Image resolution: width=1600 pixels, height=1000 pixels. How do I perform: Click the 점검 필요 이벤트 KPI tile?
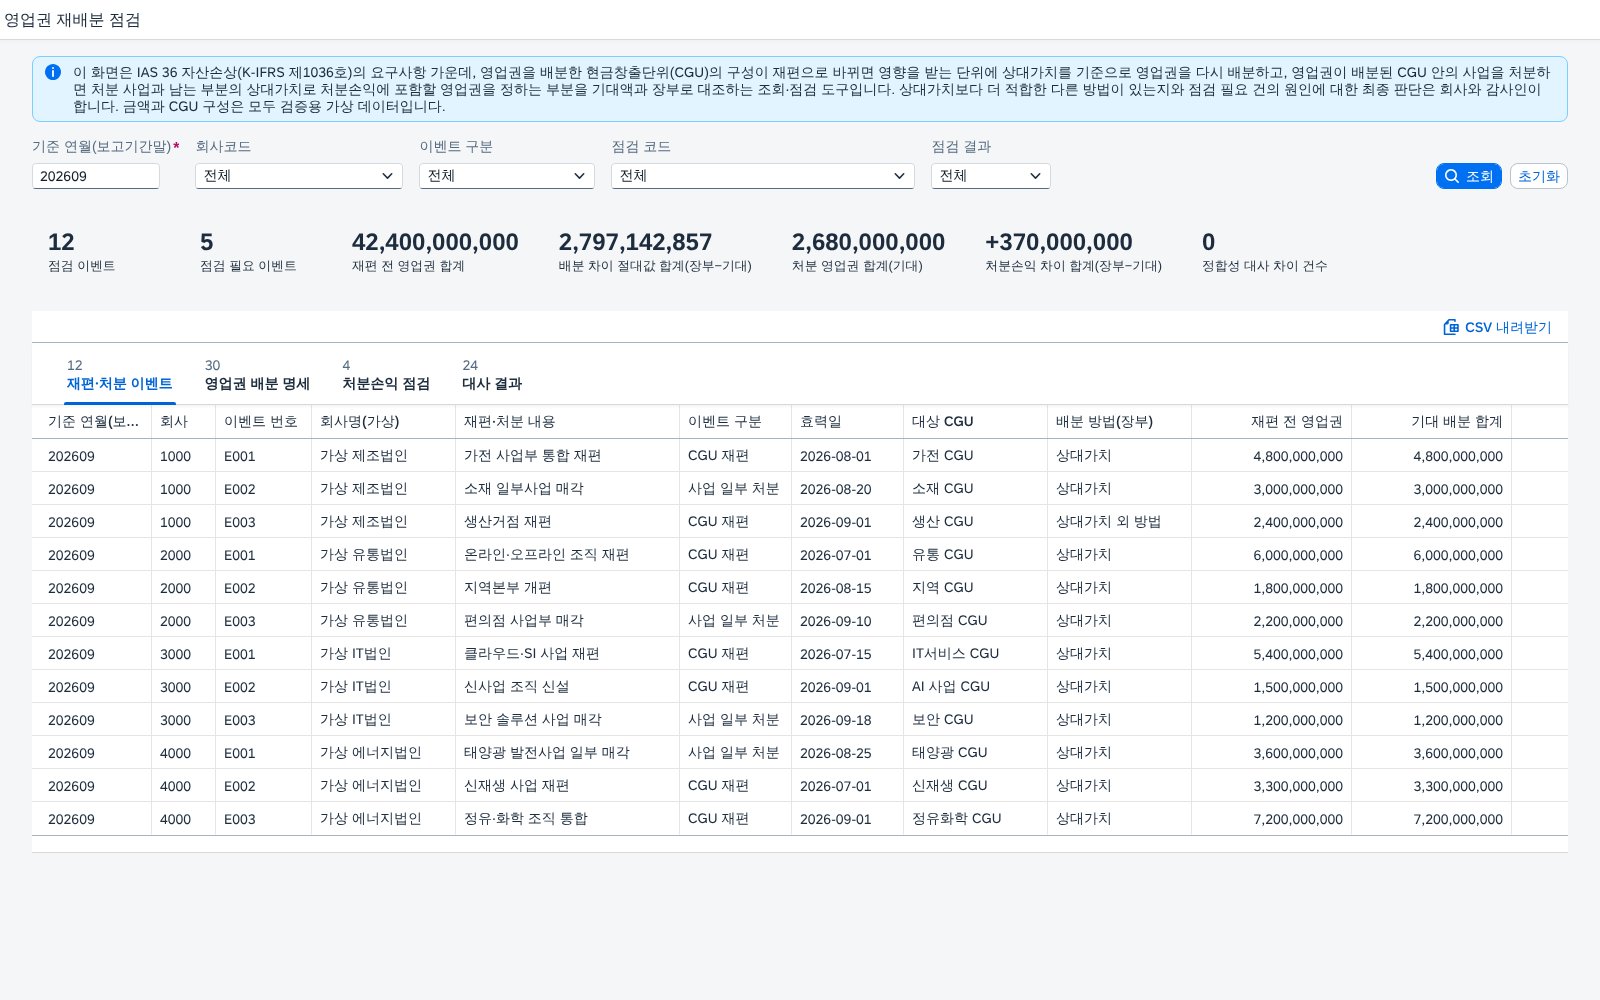[x=248, y=252]
